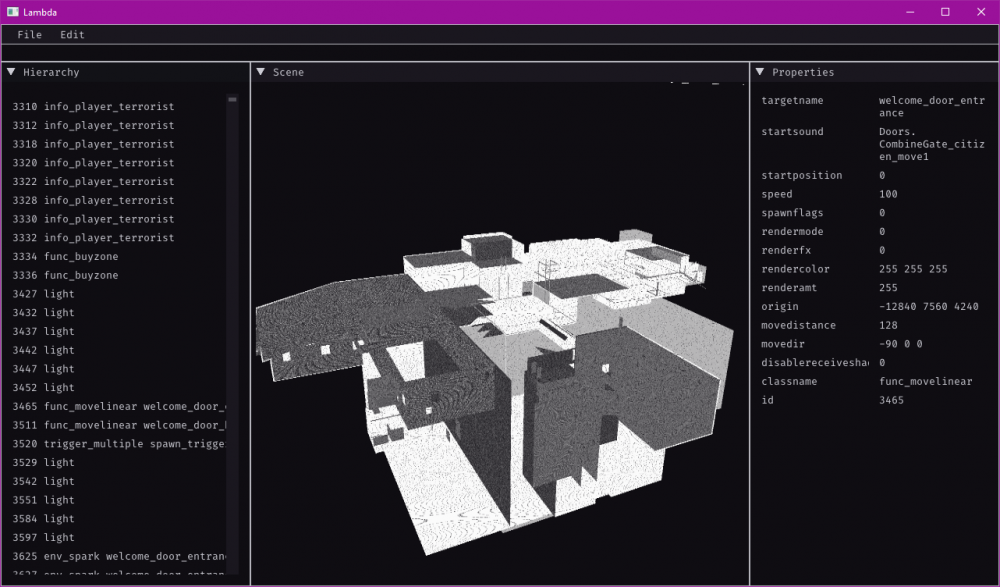Collapse the Scene panel triangle
Image resolution: width=1000 pixels, height=587 pixels.
tap(260, 72)
